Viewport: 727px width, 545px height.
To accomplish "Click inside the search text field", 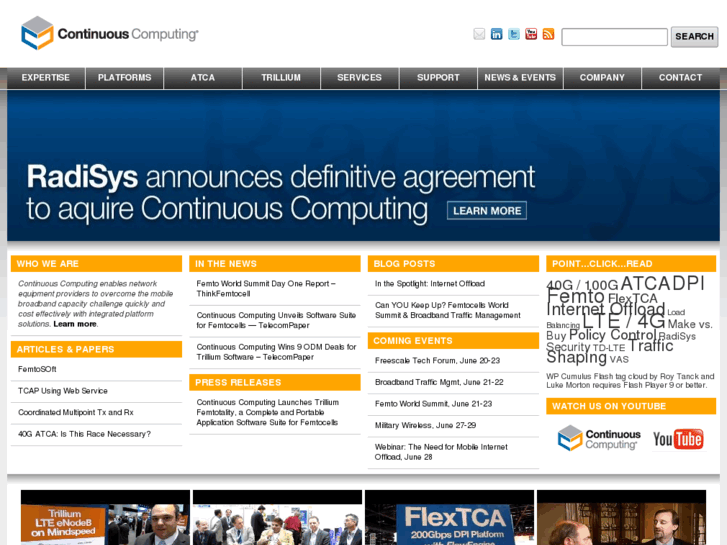I will (614, 37).
